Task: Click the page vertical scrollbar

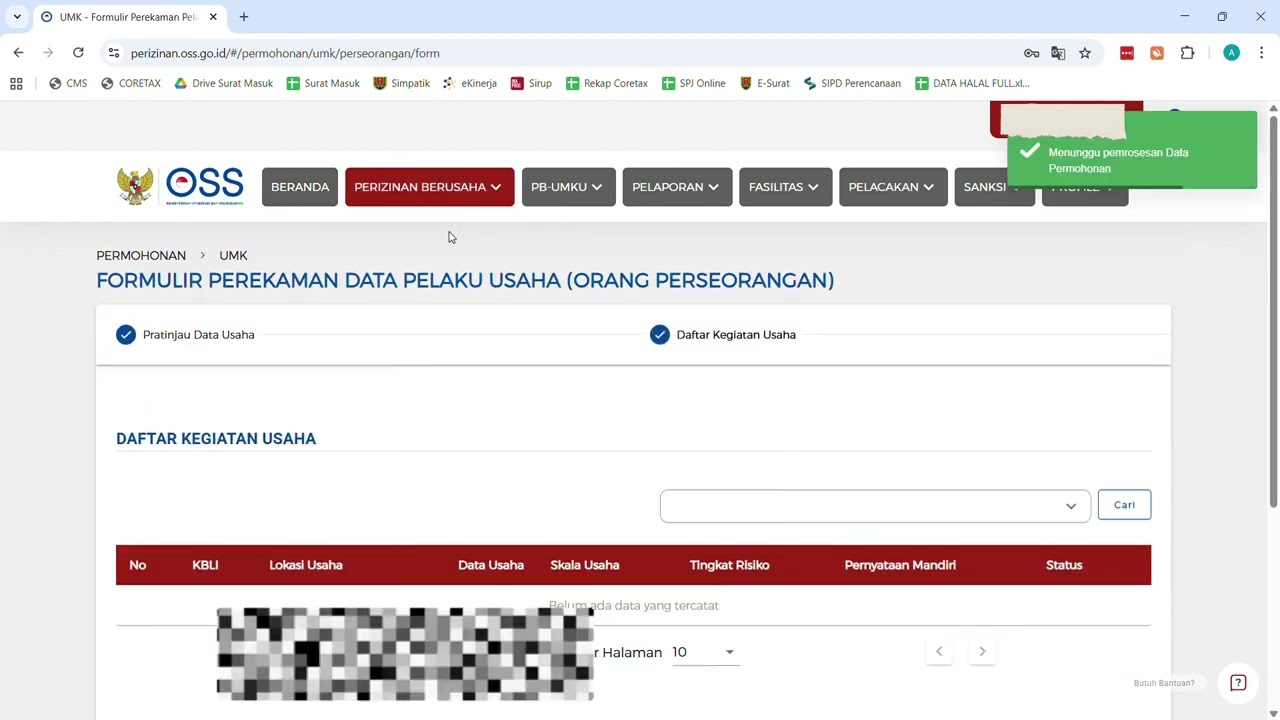Action: (1273, 310)
